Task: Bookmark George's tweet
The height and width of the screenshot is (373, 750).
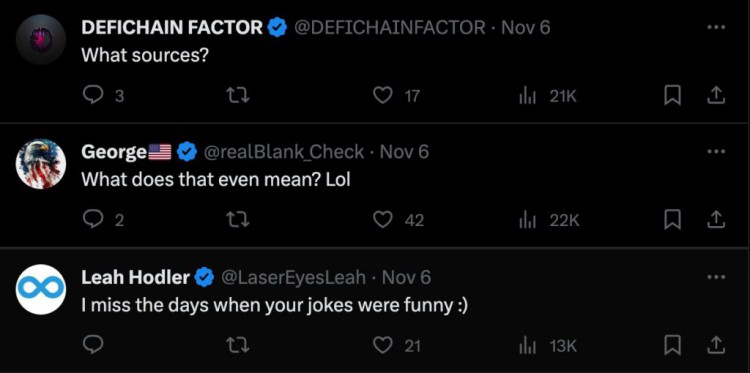Action: click(673, 220)
